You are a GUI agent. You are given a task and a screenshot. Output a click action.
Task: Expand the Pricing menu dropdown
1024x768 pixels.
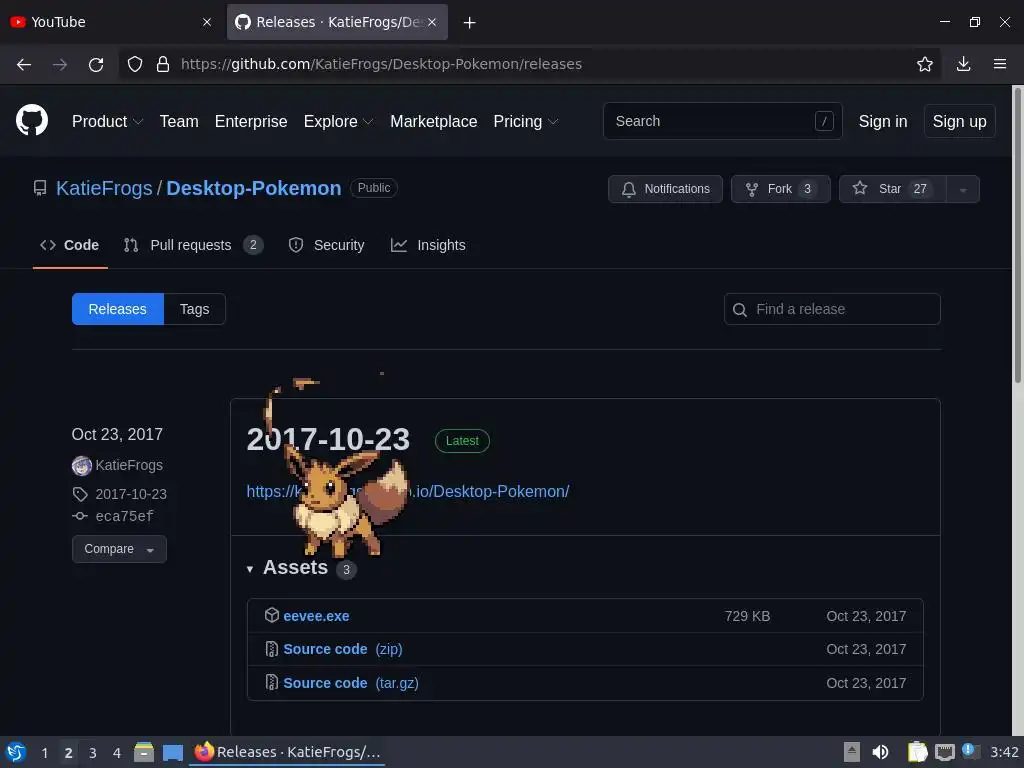(526, 121)
